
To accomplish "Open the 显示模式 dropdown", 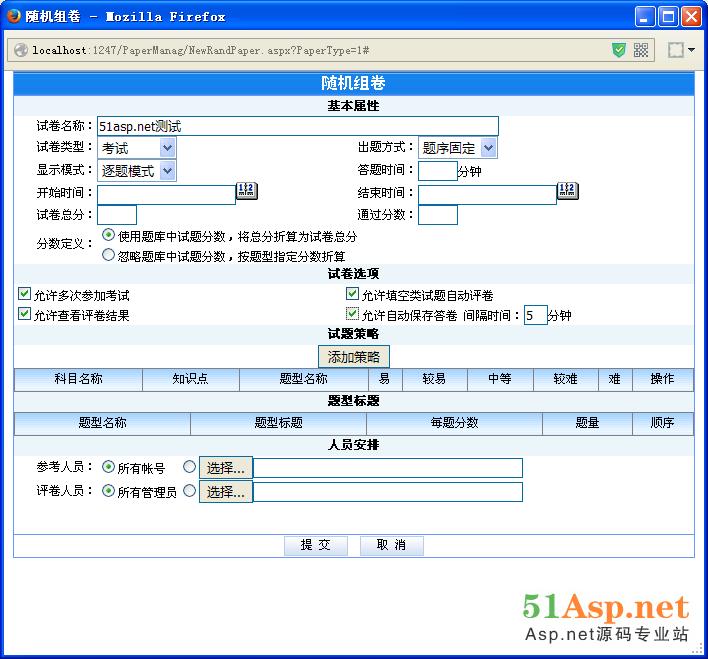I will pos(137,171).
